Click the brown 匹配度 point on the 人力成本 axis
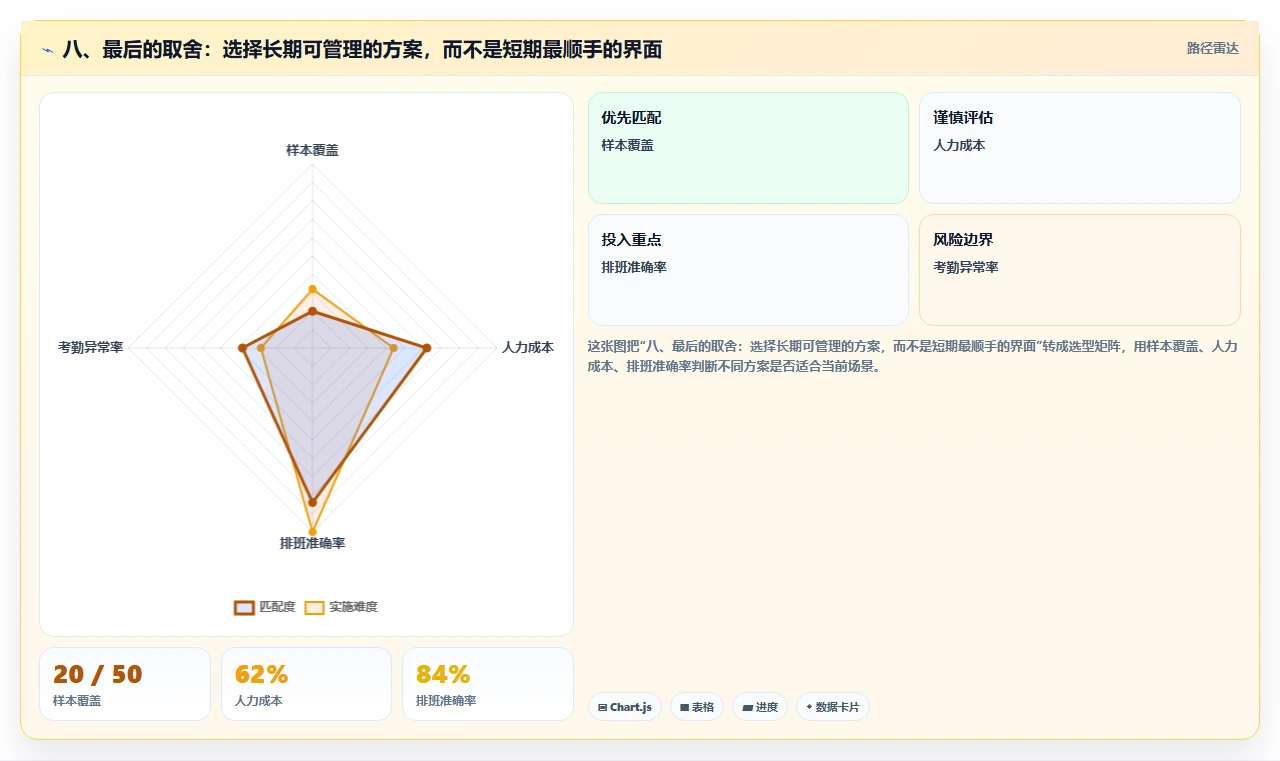 click(x=427, y=348)
